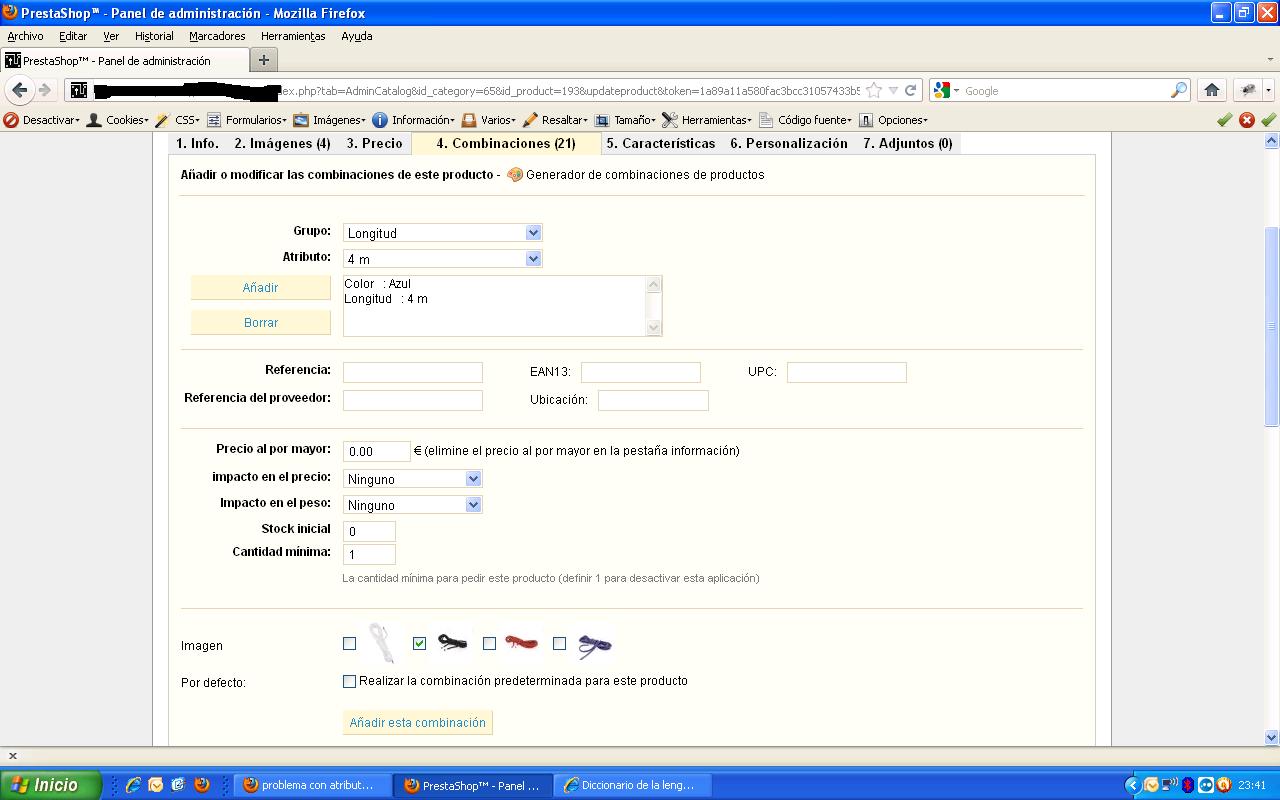The image size is (1280, 800).
Task: Open the Formularios toolbar menu
Action: pos(246,120)
